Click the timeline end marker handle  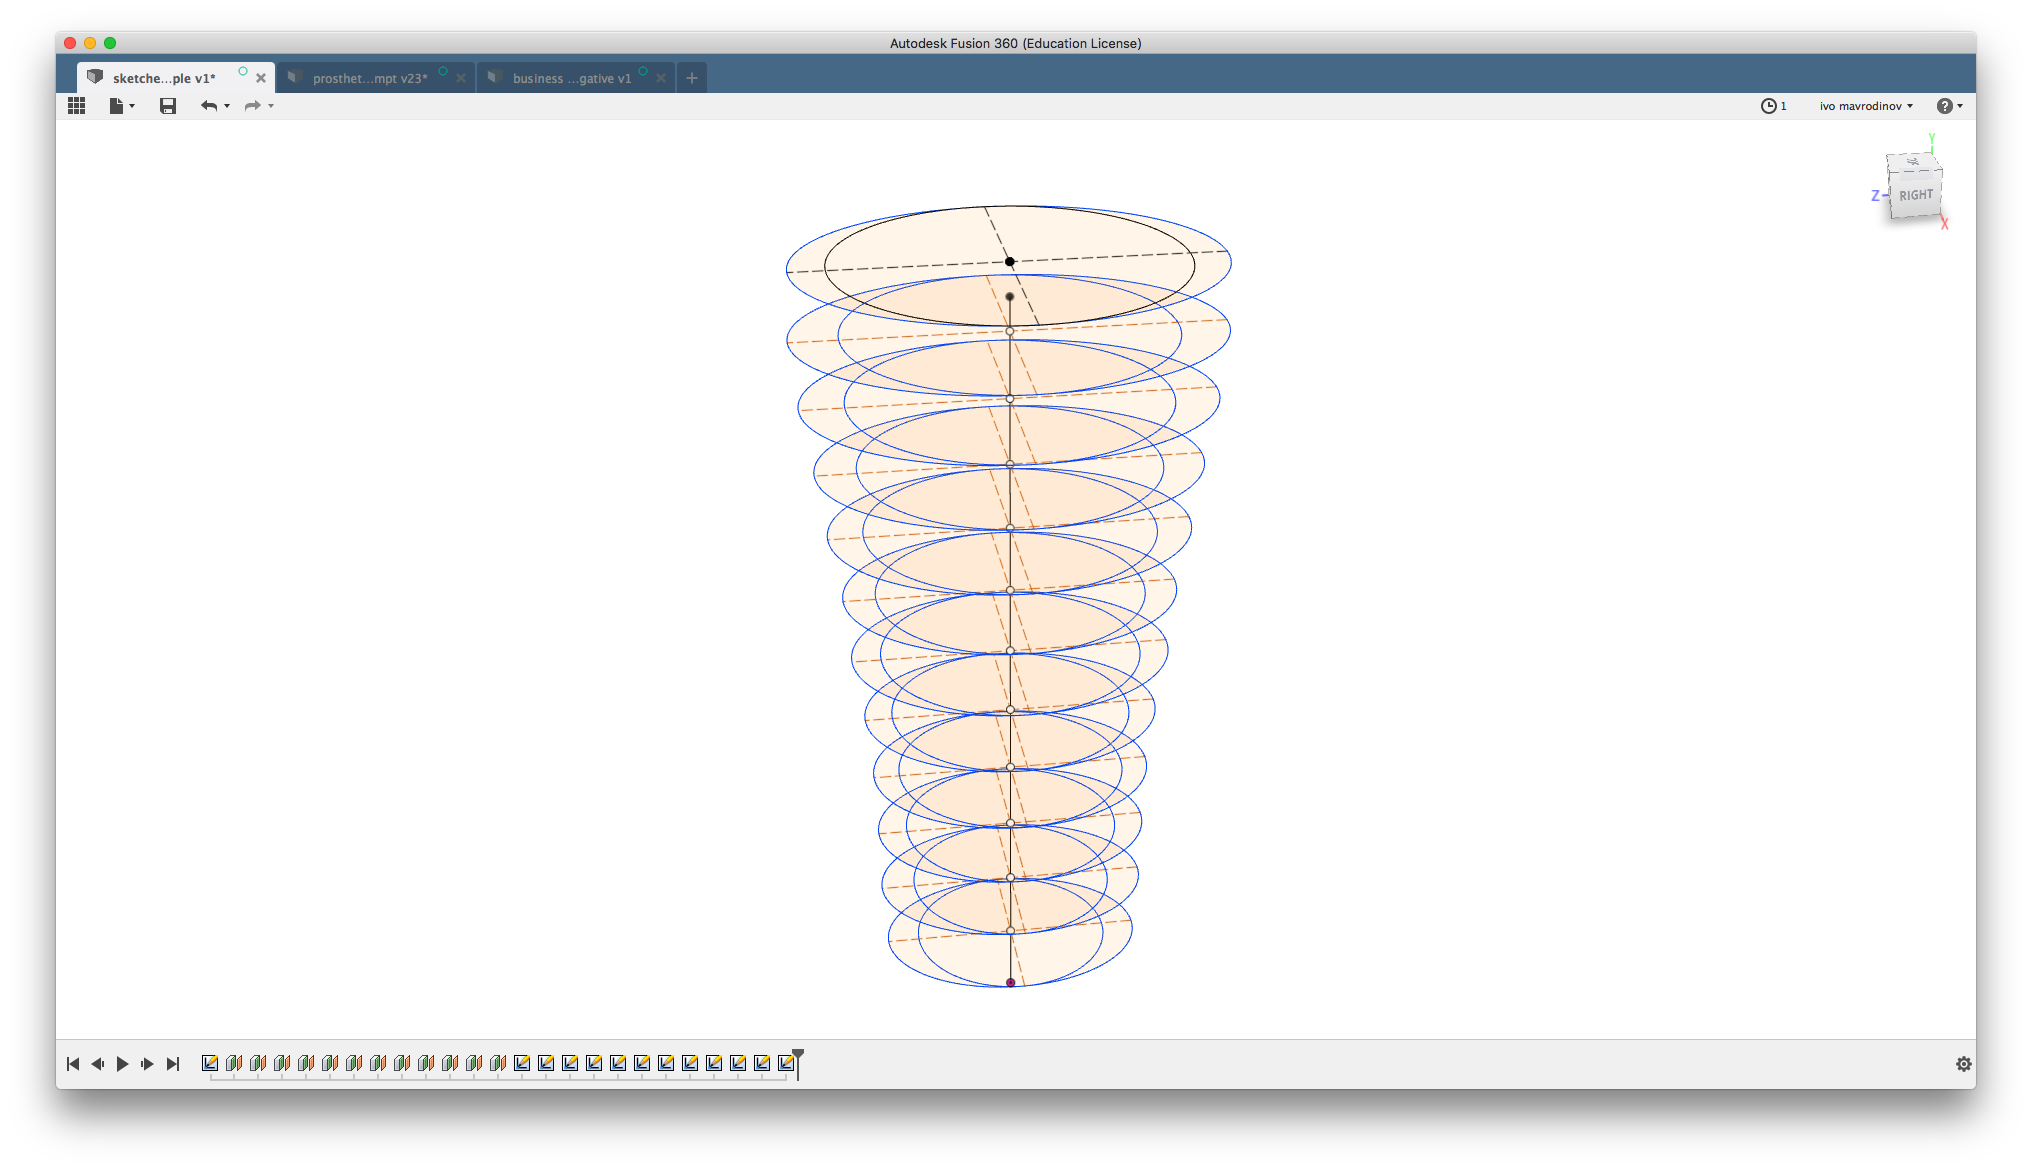pos(798,1056)
